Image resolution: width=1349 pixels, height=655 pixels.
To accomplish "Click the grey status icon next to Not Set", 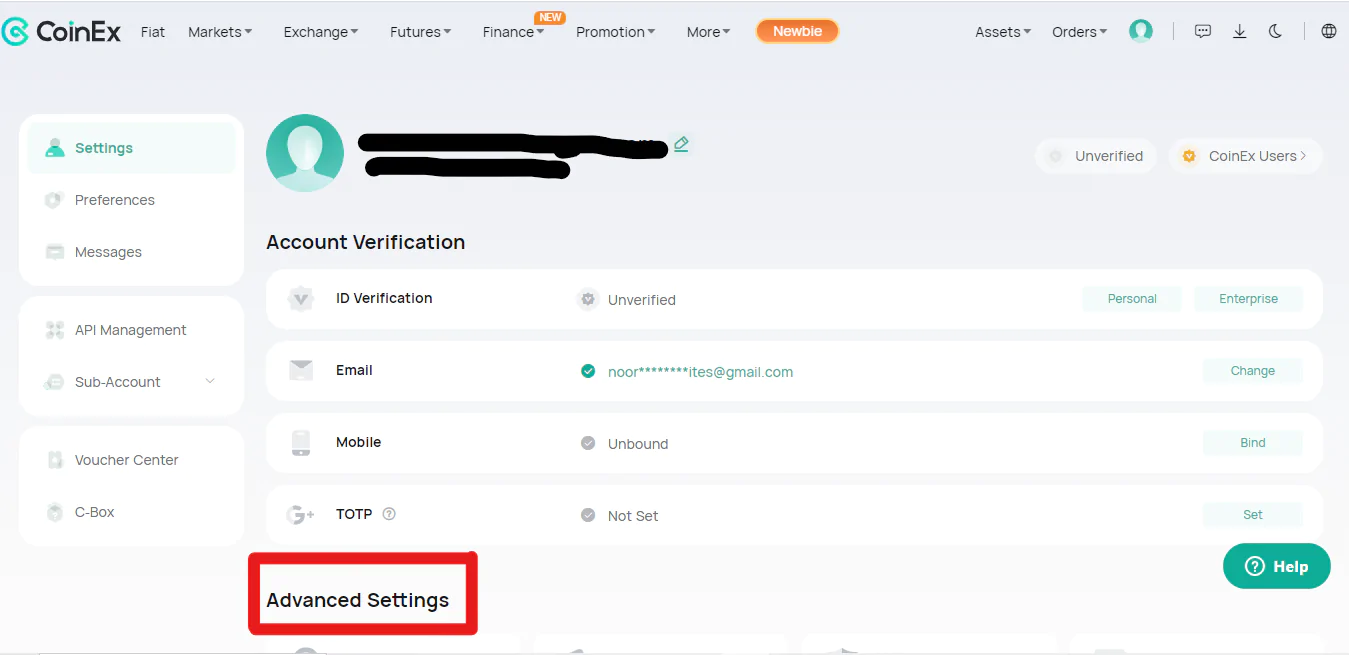I will point(588,515).
